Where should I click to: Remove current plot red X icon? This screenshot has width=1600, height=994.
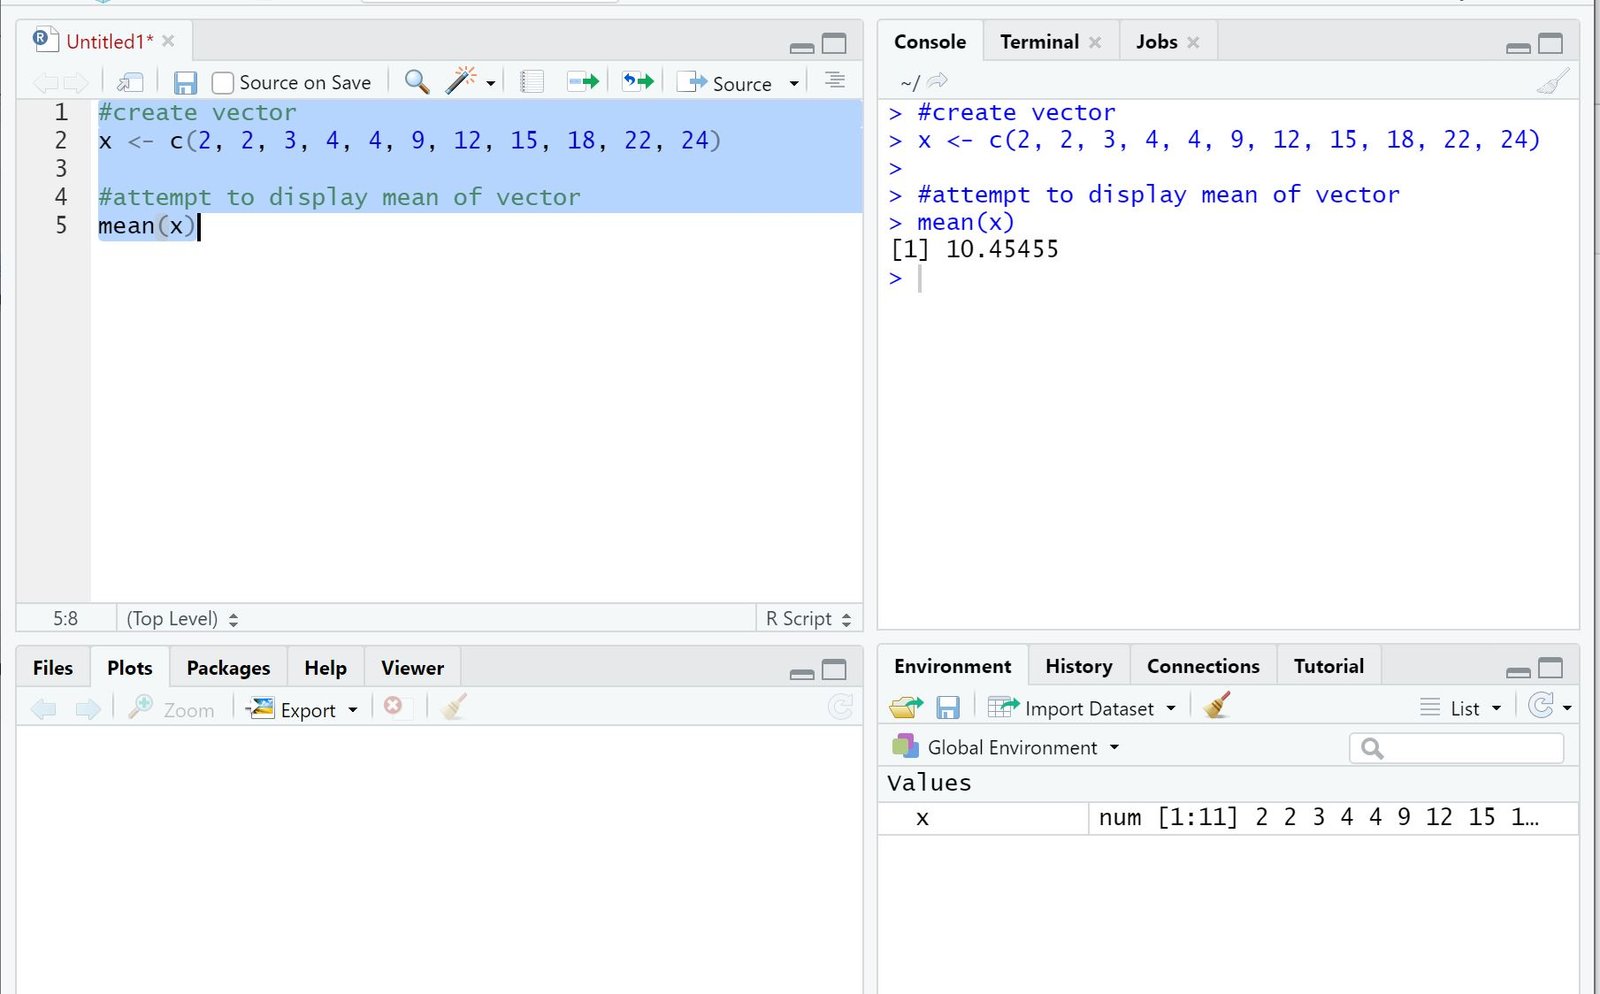point(393,706)
